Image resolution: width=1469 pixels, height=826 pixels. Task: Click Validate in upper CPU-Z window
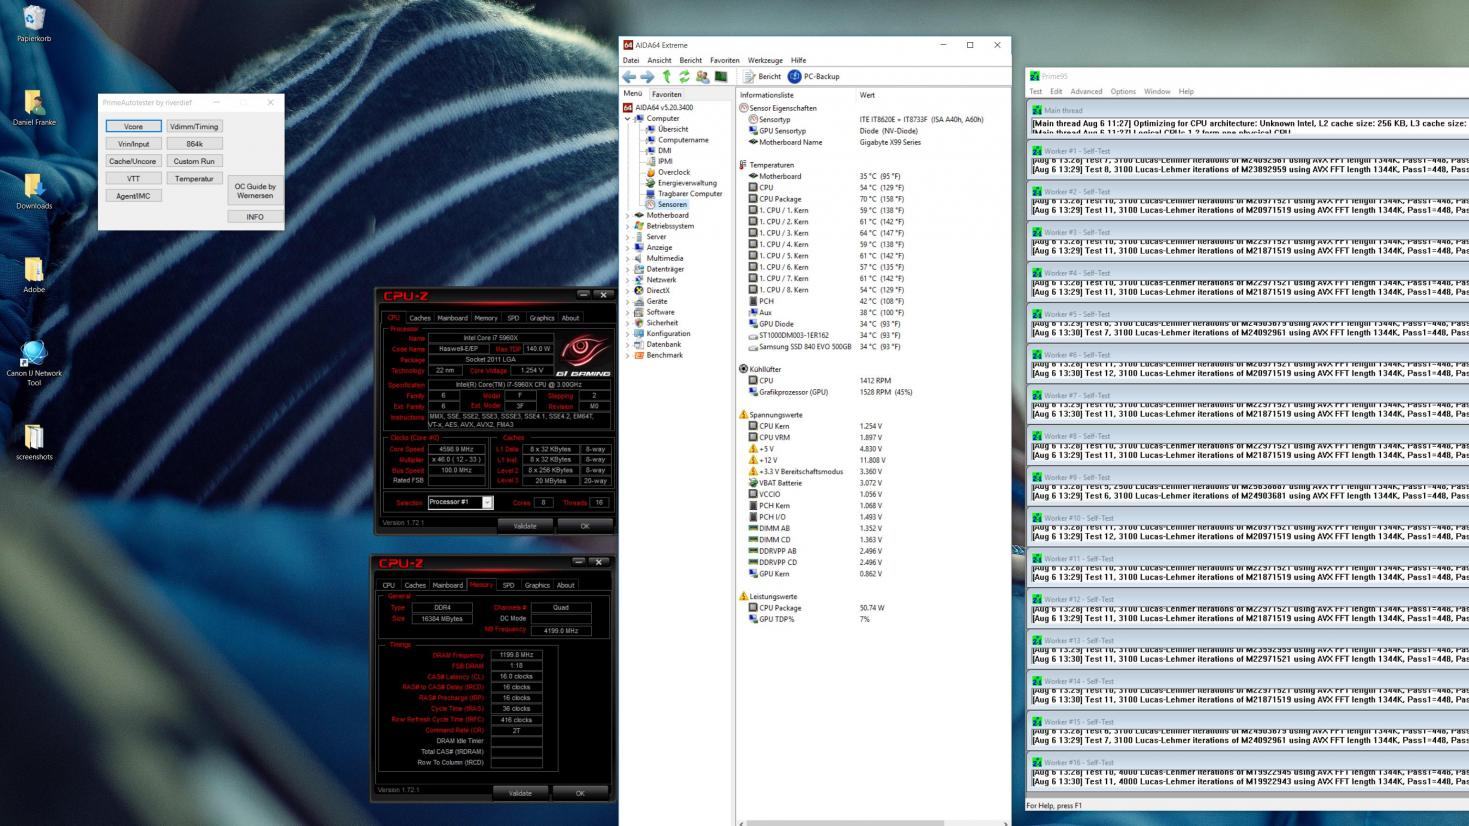[x=524, y=526]
